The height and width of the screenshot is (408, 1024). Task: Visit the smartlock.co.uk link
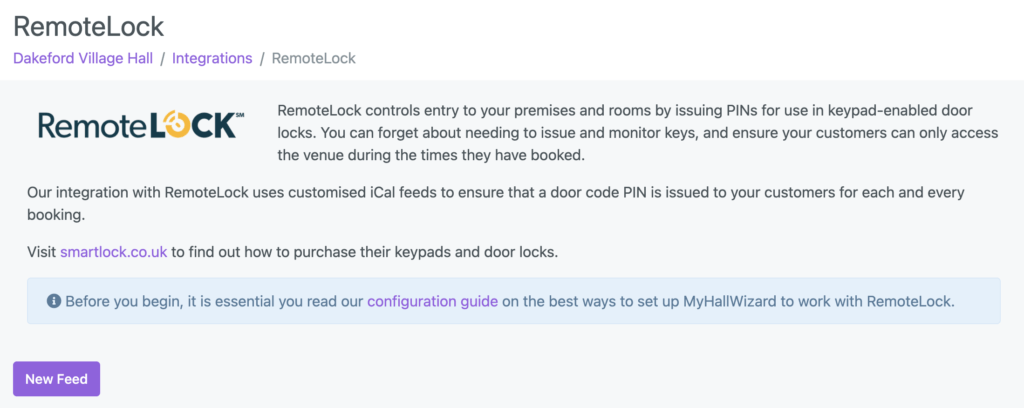[113, 251]
